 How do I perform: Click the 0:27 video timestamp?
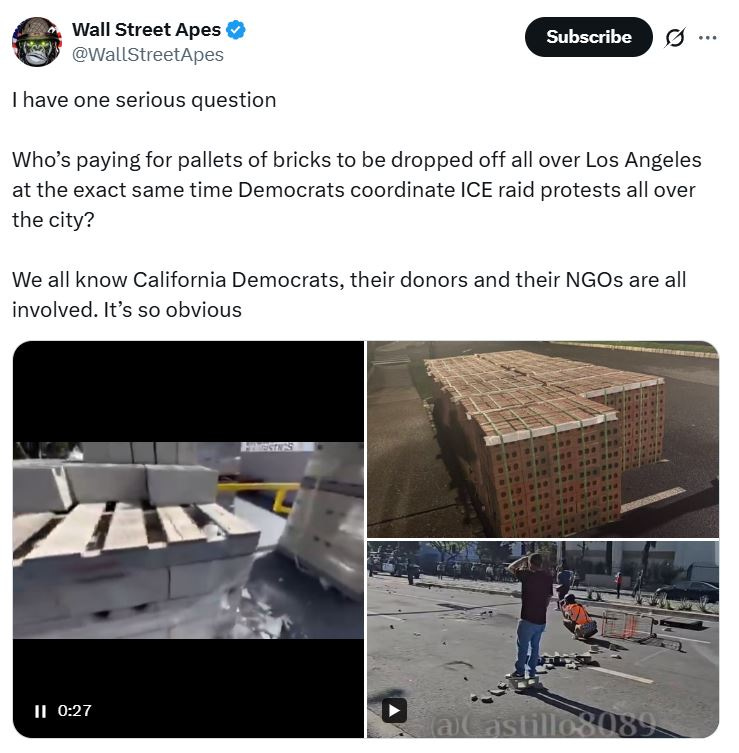click(x=74, y=711)
